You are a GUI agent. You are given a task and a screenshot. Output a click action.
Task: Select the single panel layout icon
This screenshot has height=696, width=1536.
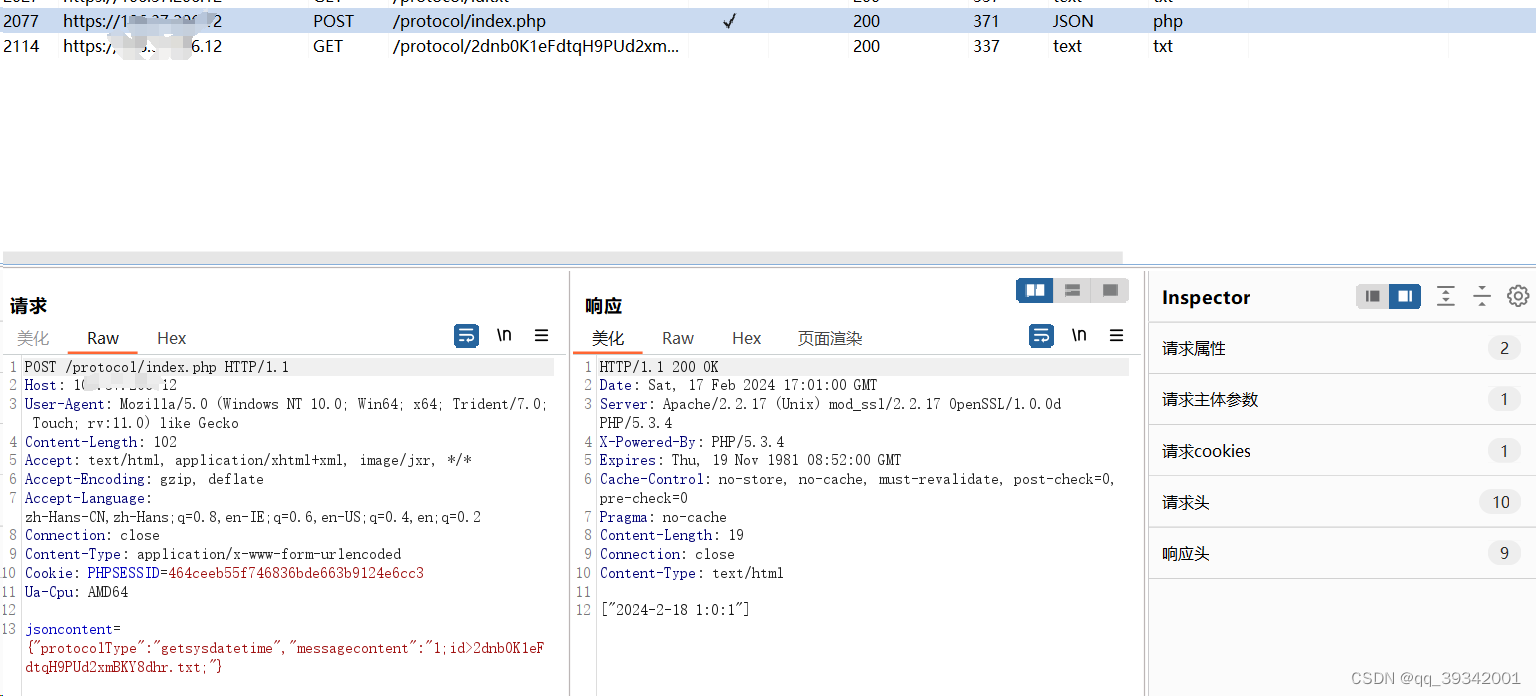(1109, 290)
